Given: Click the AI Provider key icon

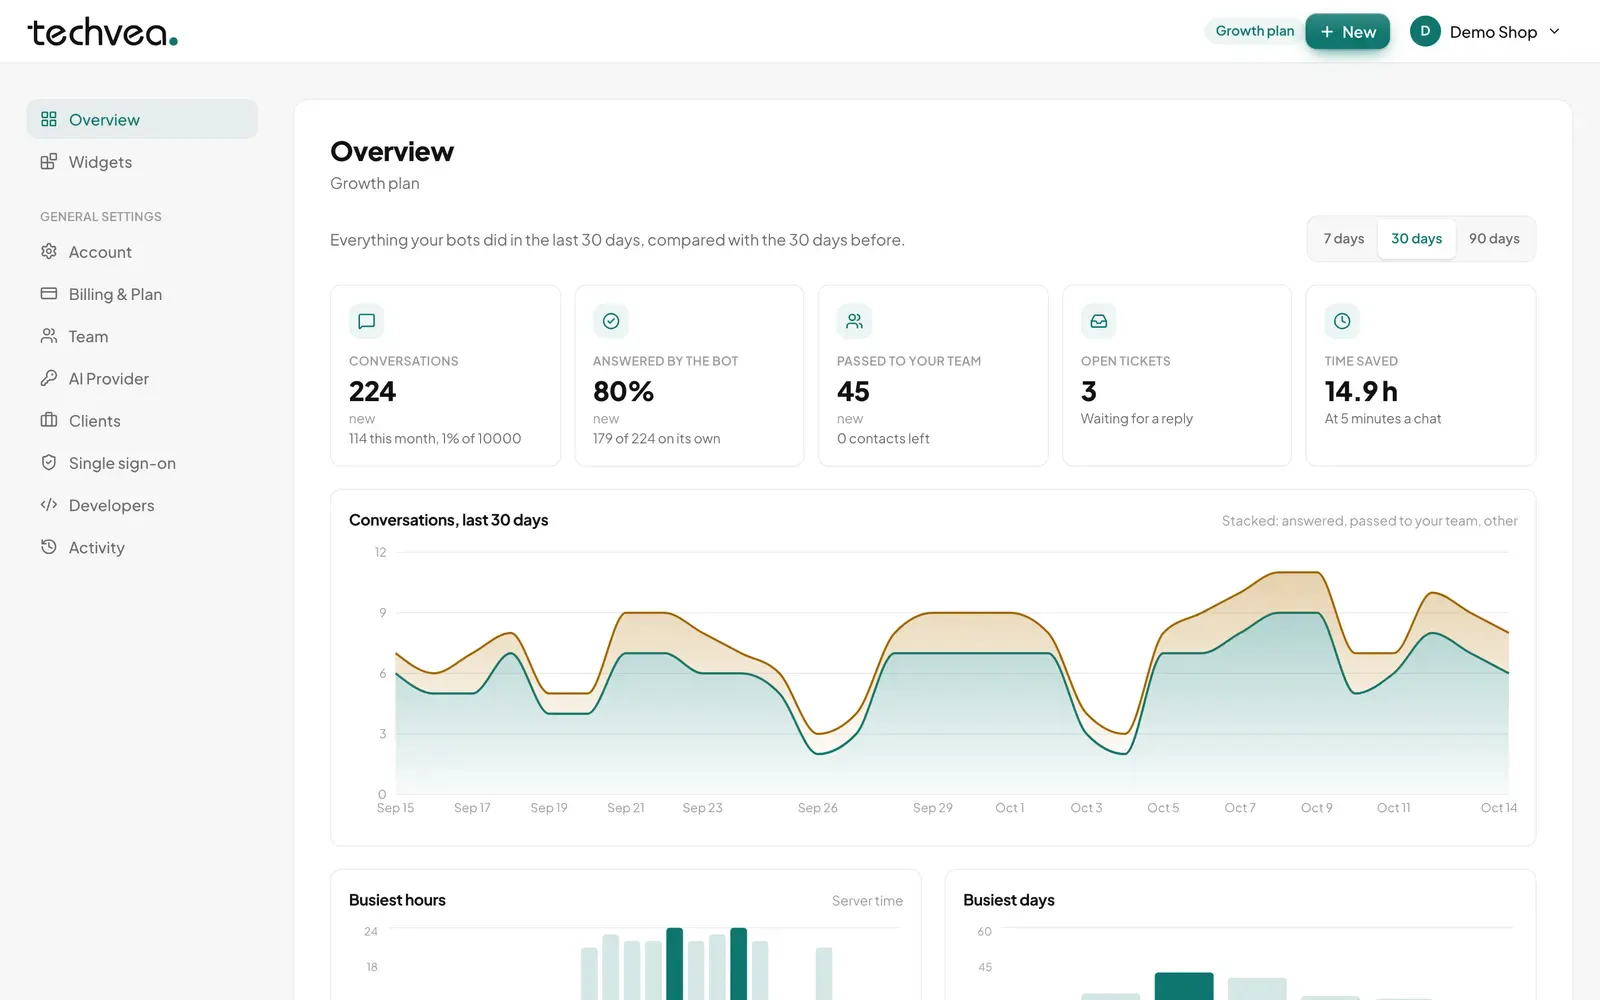Looking at the screenshot, I should click(49, 378).
